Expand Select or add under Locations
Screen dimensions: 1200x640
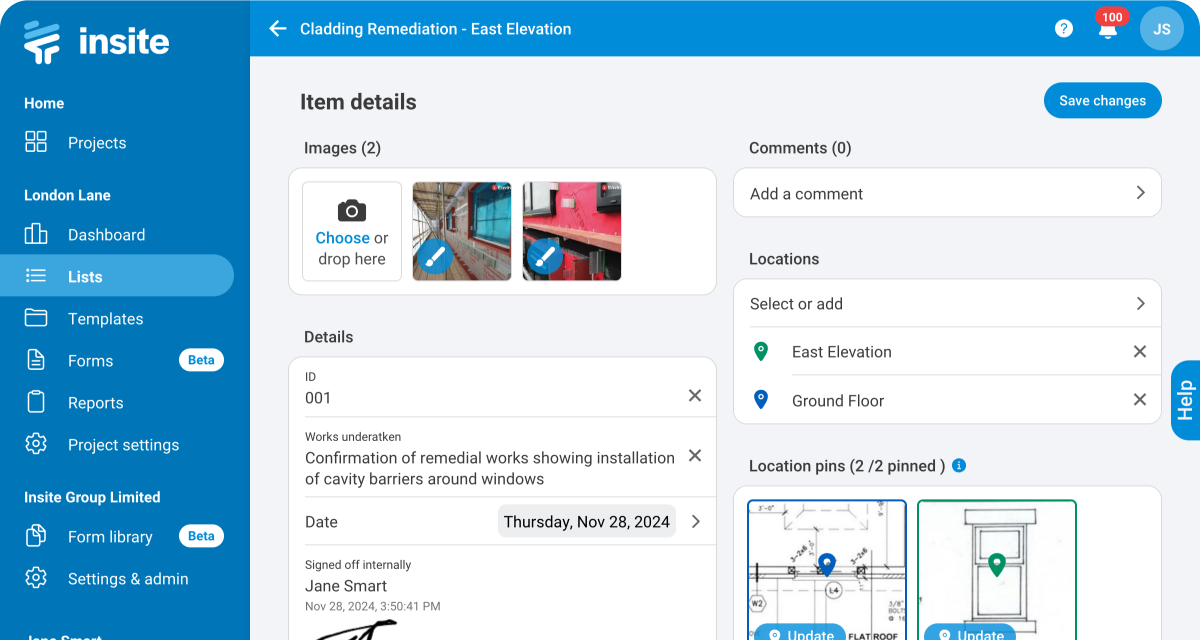click(947, 303)
